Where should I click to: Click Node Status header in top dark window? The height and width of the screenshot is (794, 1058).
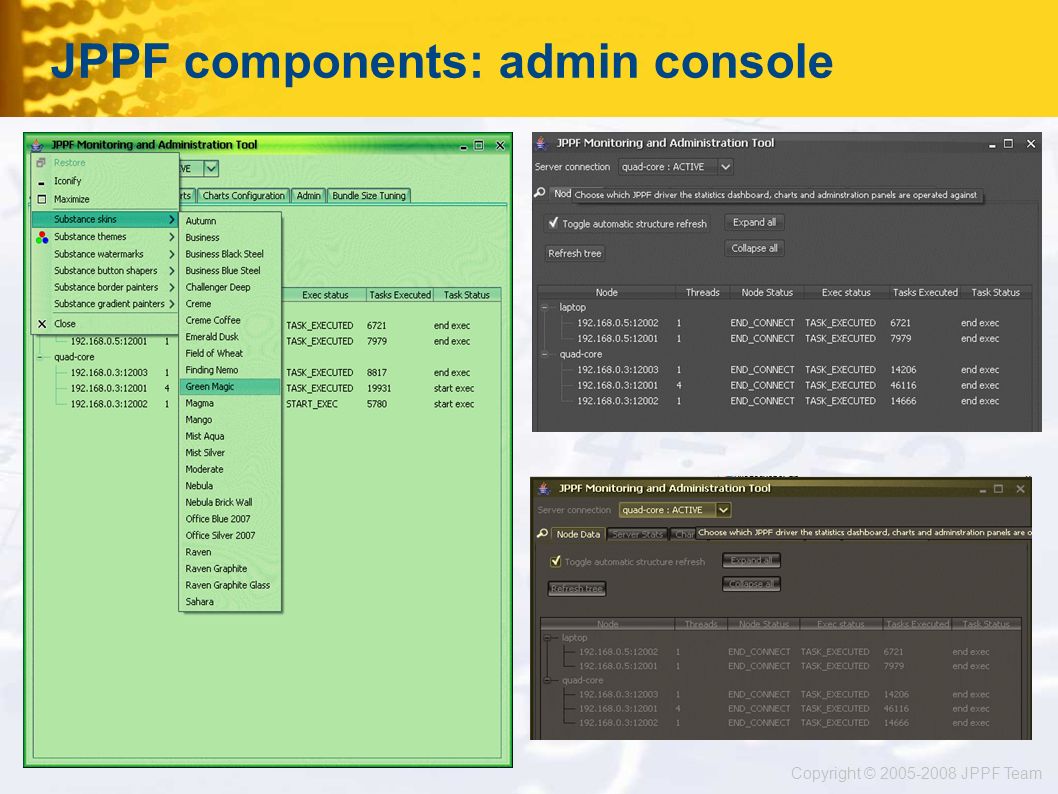(x=767, y=292)
